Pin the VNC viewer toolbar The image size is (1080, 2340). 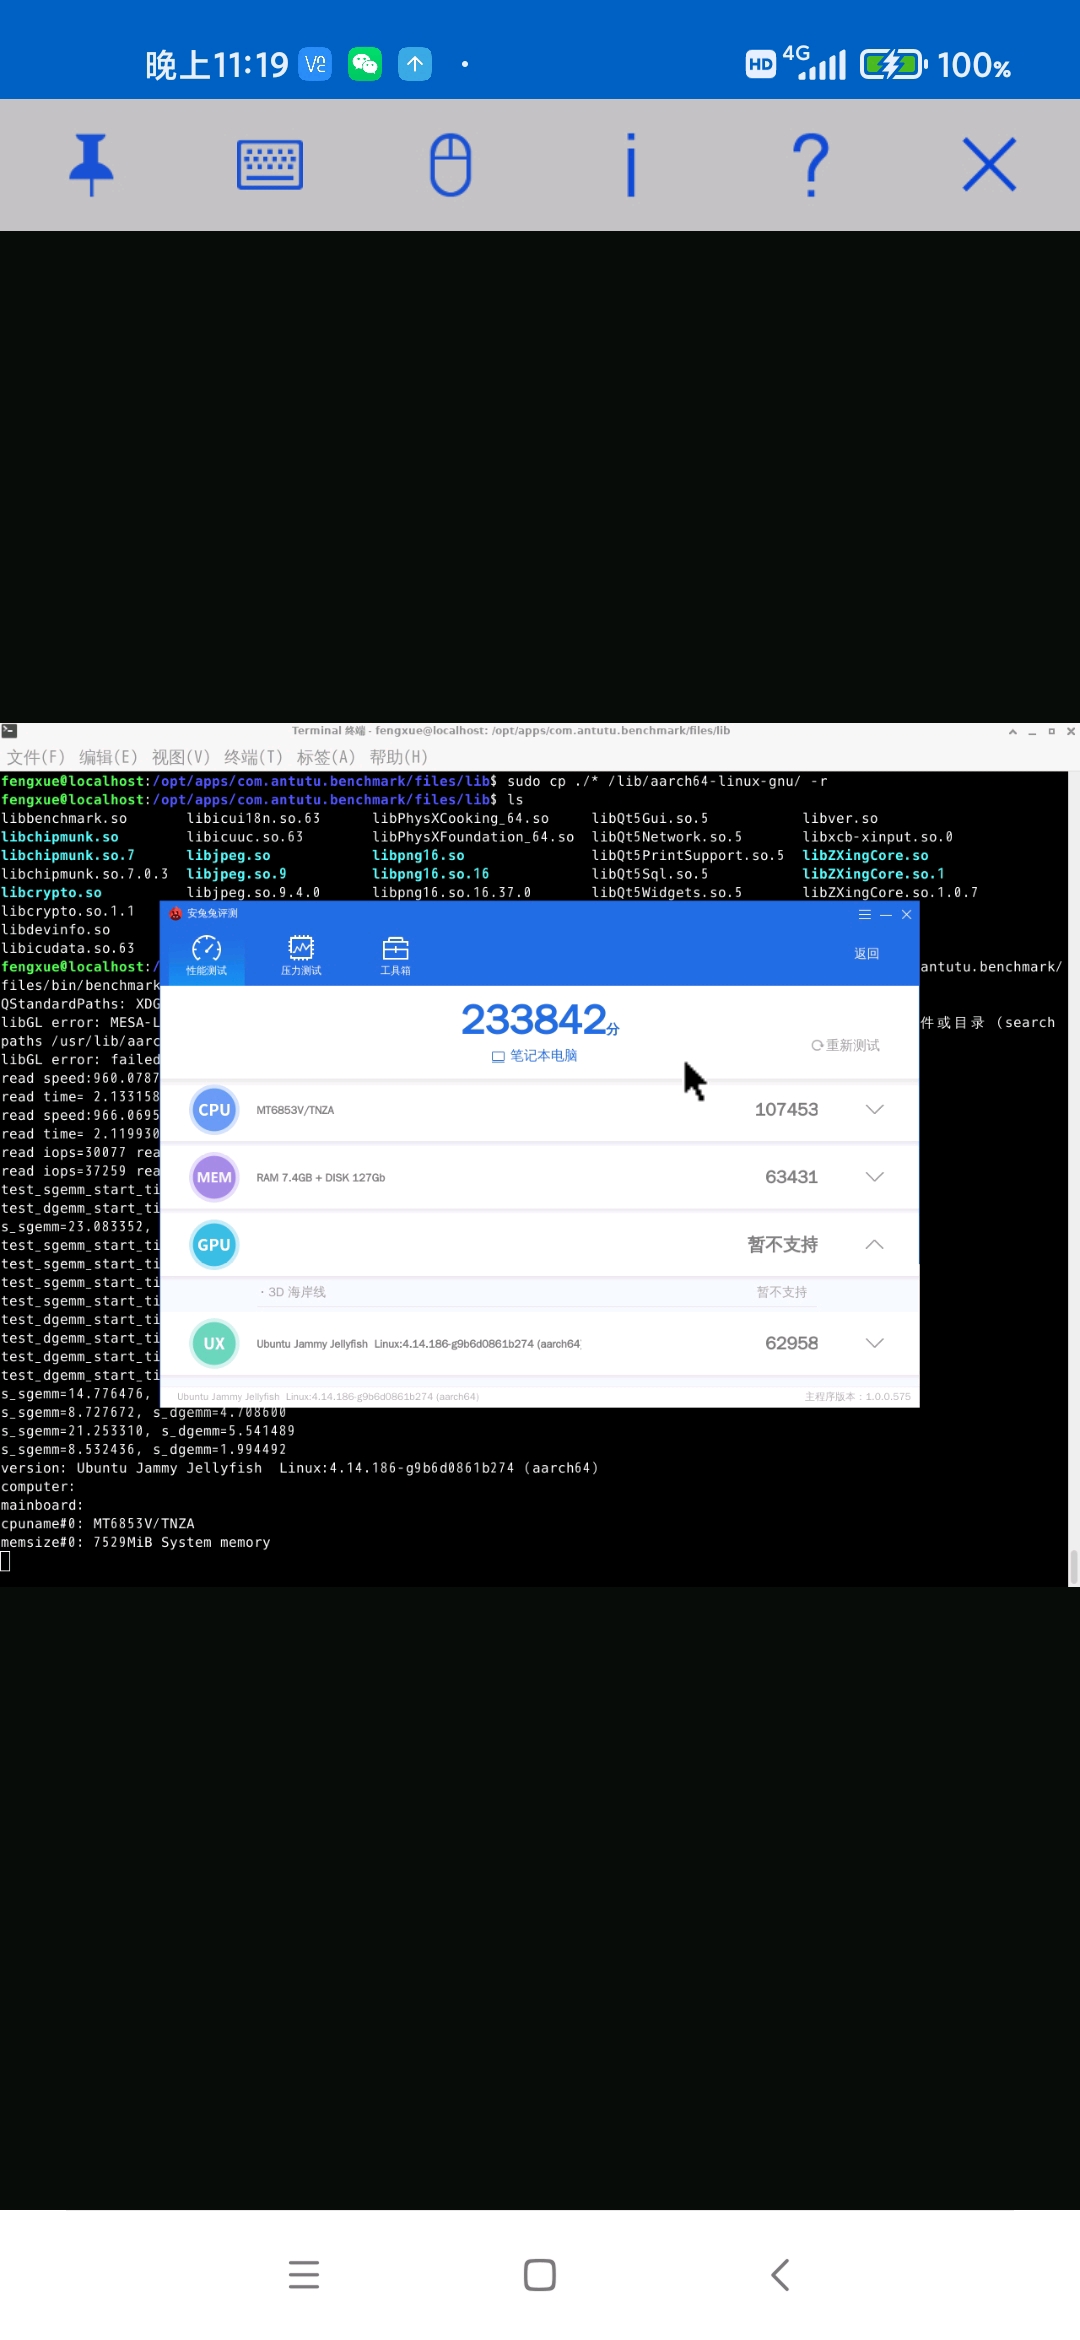91,165
